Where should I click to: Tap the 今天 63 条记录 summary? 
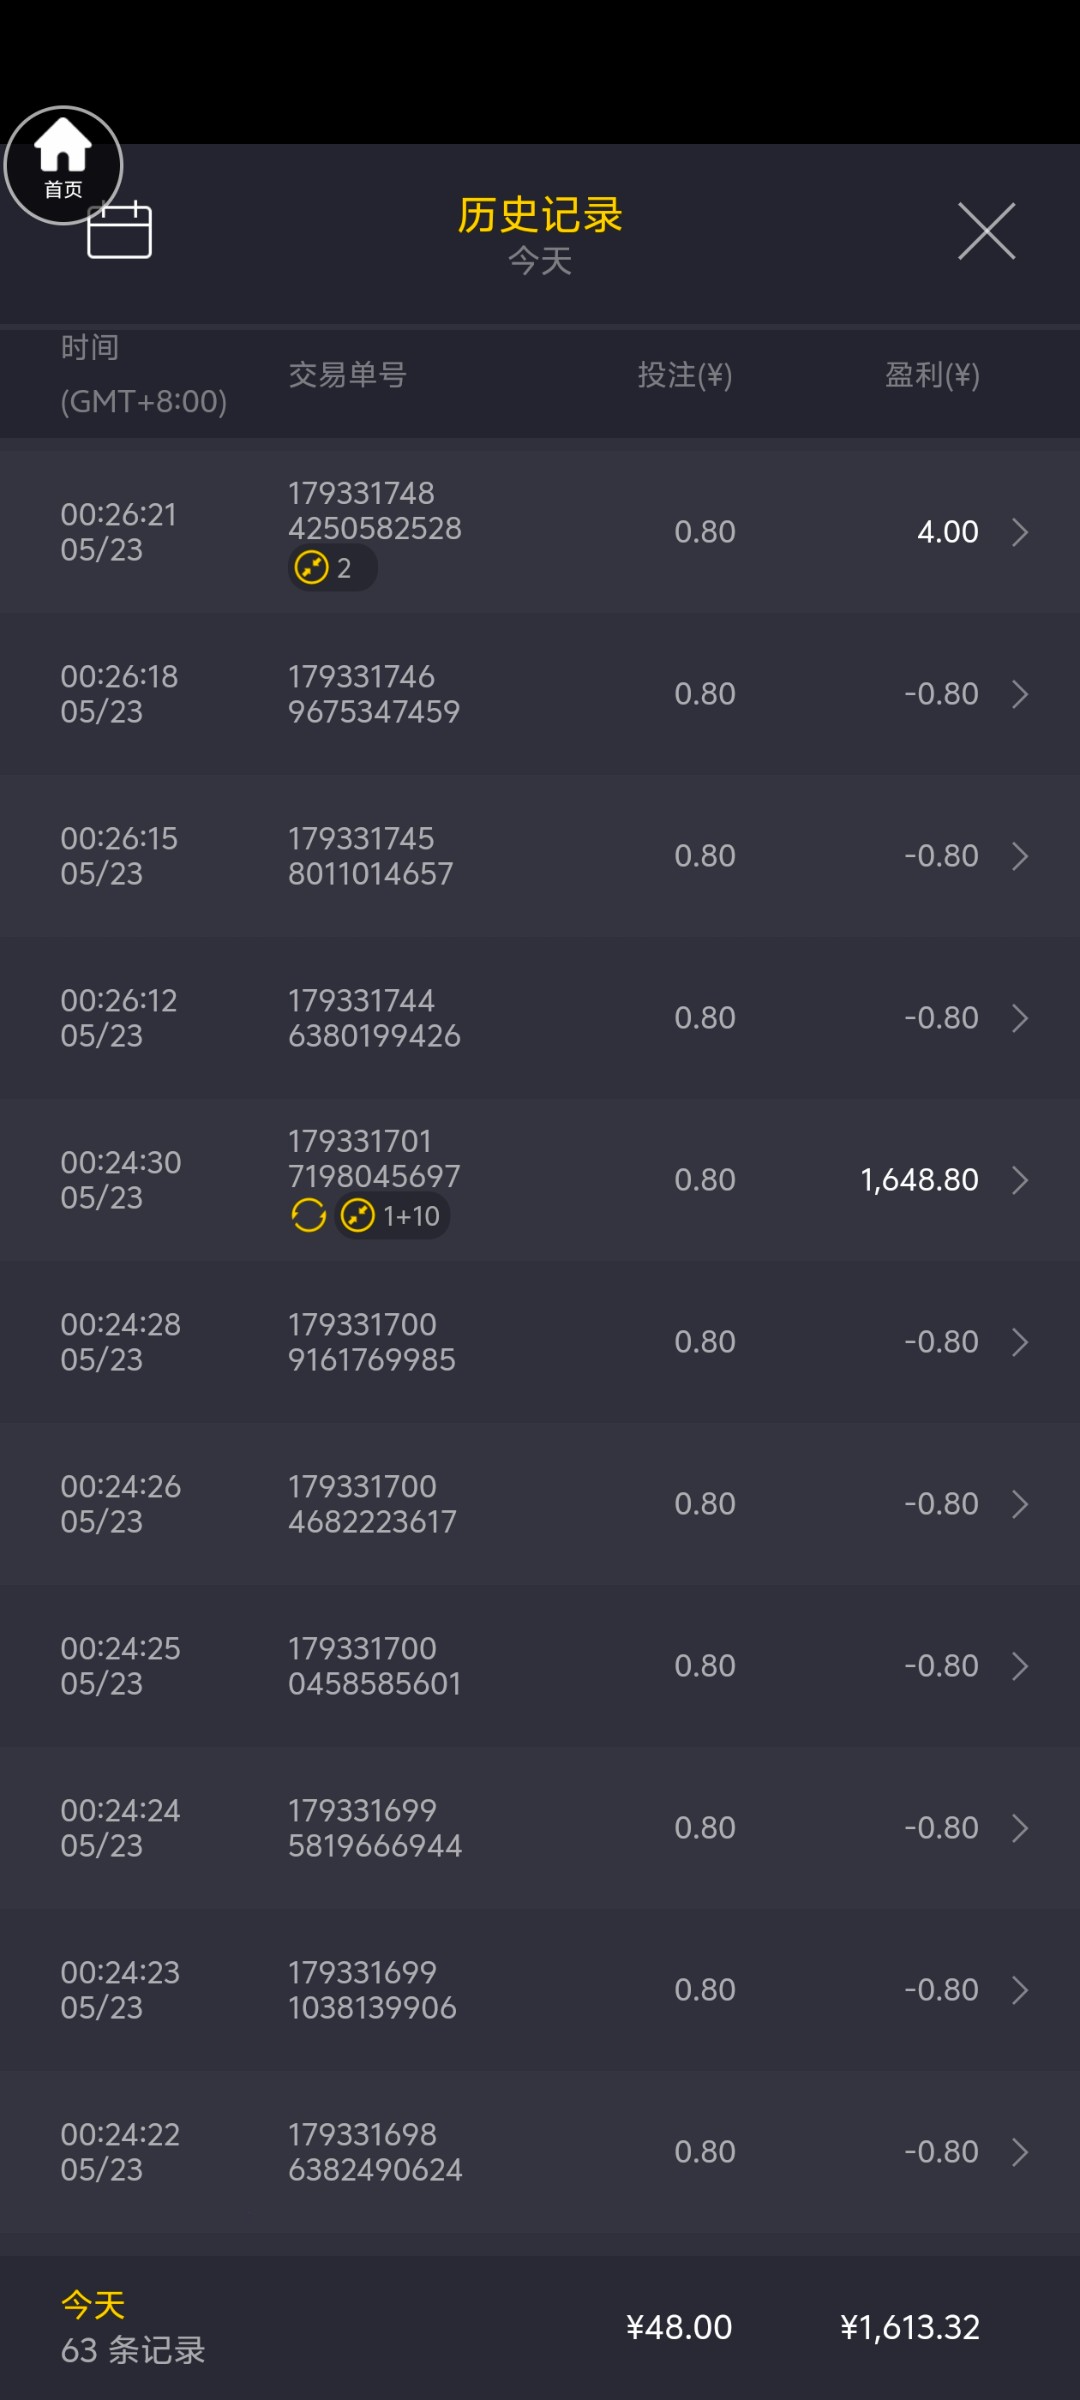tap(133, 2328)
